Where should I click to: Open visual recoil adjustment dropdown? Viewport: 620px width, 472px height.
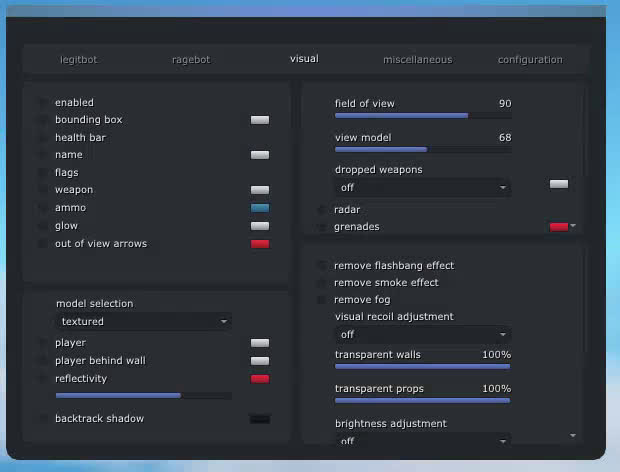click(x=423, y=335)
